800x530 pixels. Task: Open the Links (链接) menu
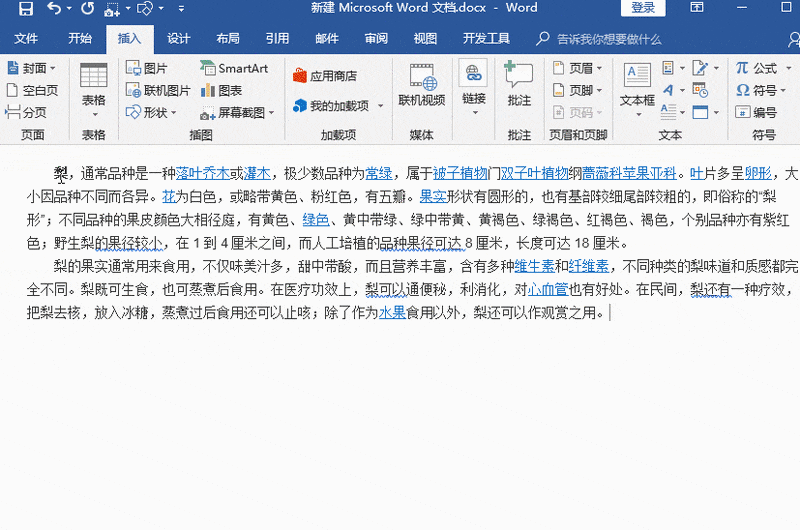click(x=474, y=88)
